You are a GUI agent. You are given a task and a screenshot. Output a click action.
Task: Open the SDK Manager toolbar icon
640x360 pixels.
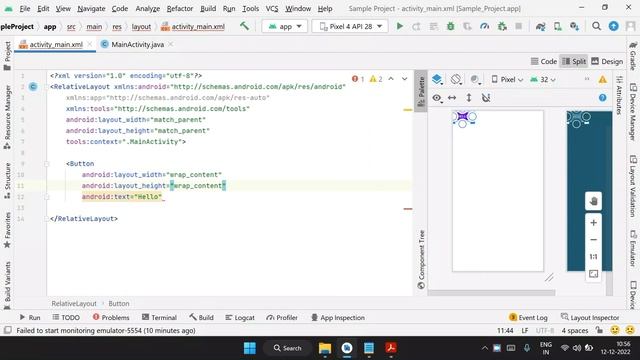pos(574,27)
